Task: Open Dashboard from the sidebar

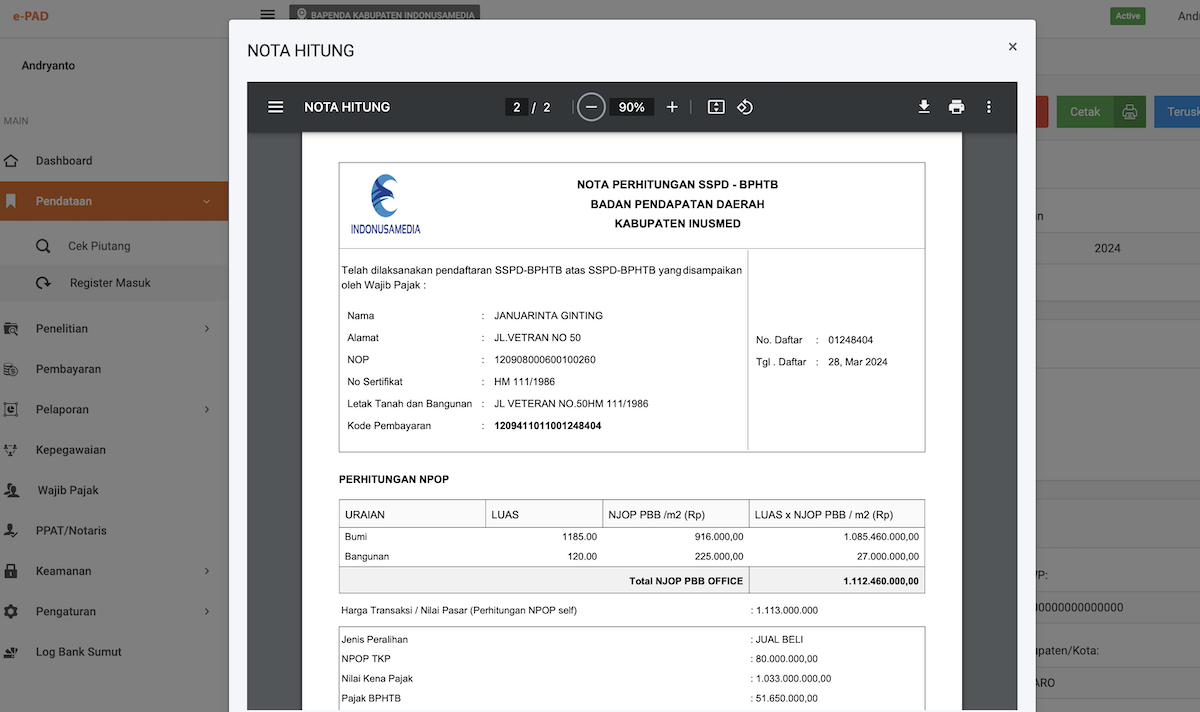Action: (x=64, y=161)
